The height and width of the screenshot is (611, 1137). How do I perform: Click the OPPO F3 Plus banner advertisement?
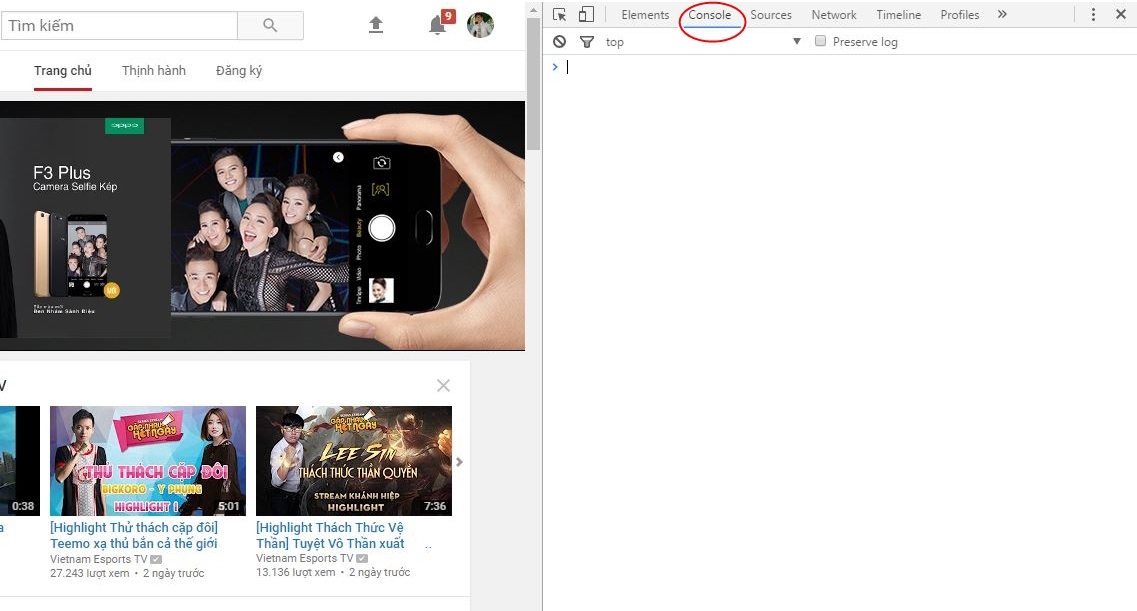point(262,226)
